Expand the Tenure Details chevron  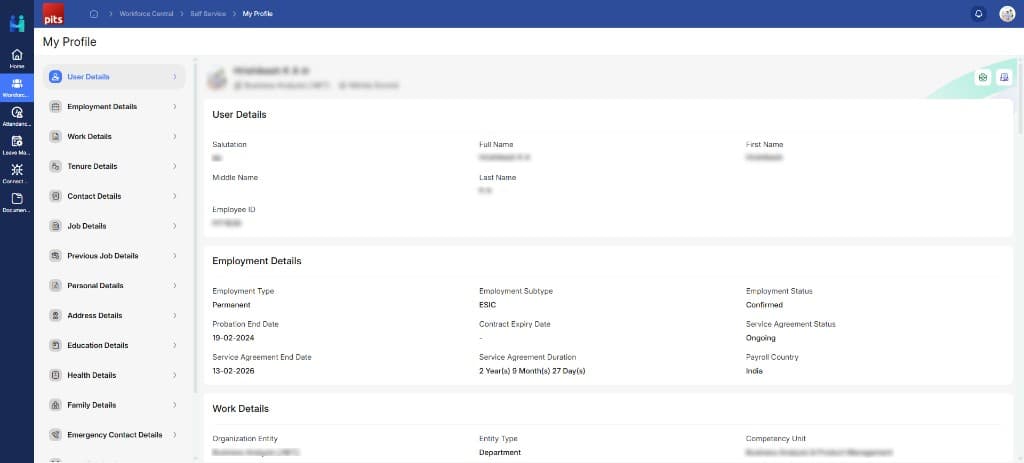[174, 167]
